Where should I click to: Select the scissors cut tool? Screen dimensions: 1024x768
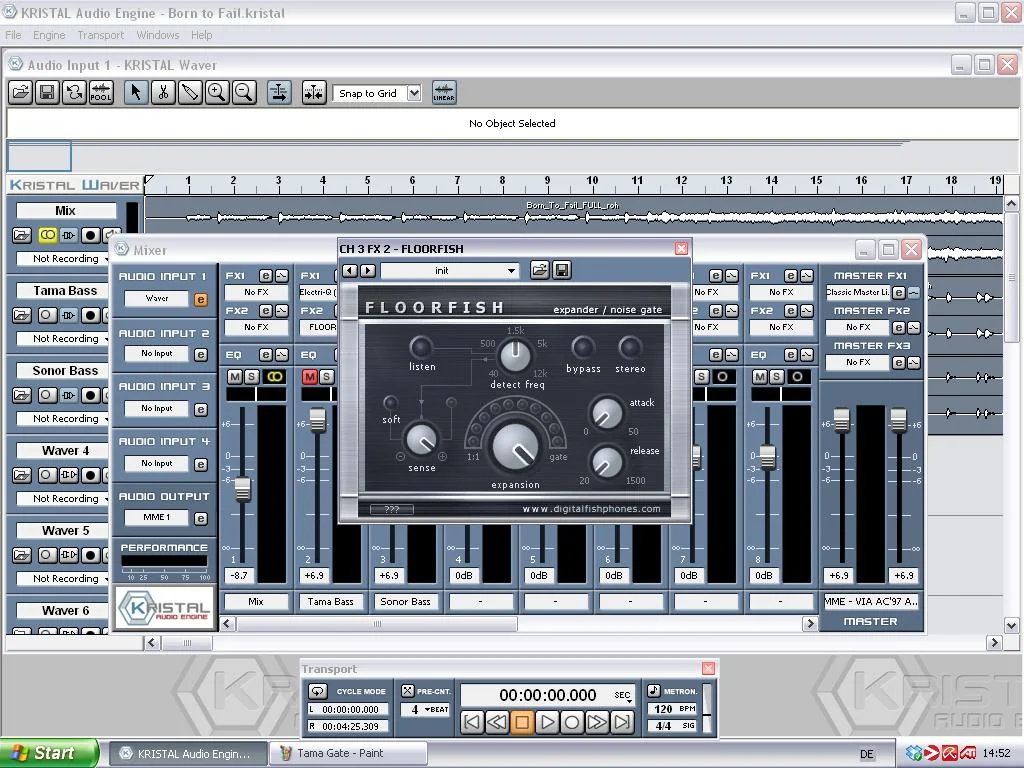(162, 93)
